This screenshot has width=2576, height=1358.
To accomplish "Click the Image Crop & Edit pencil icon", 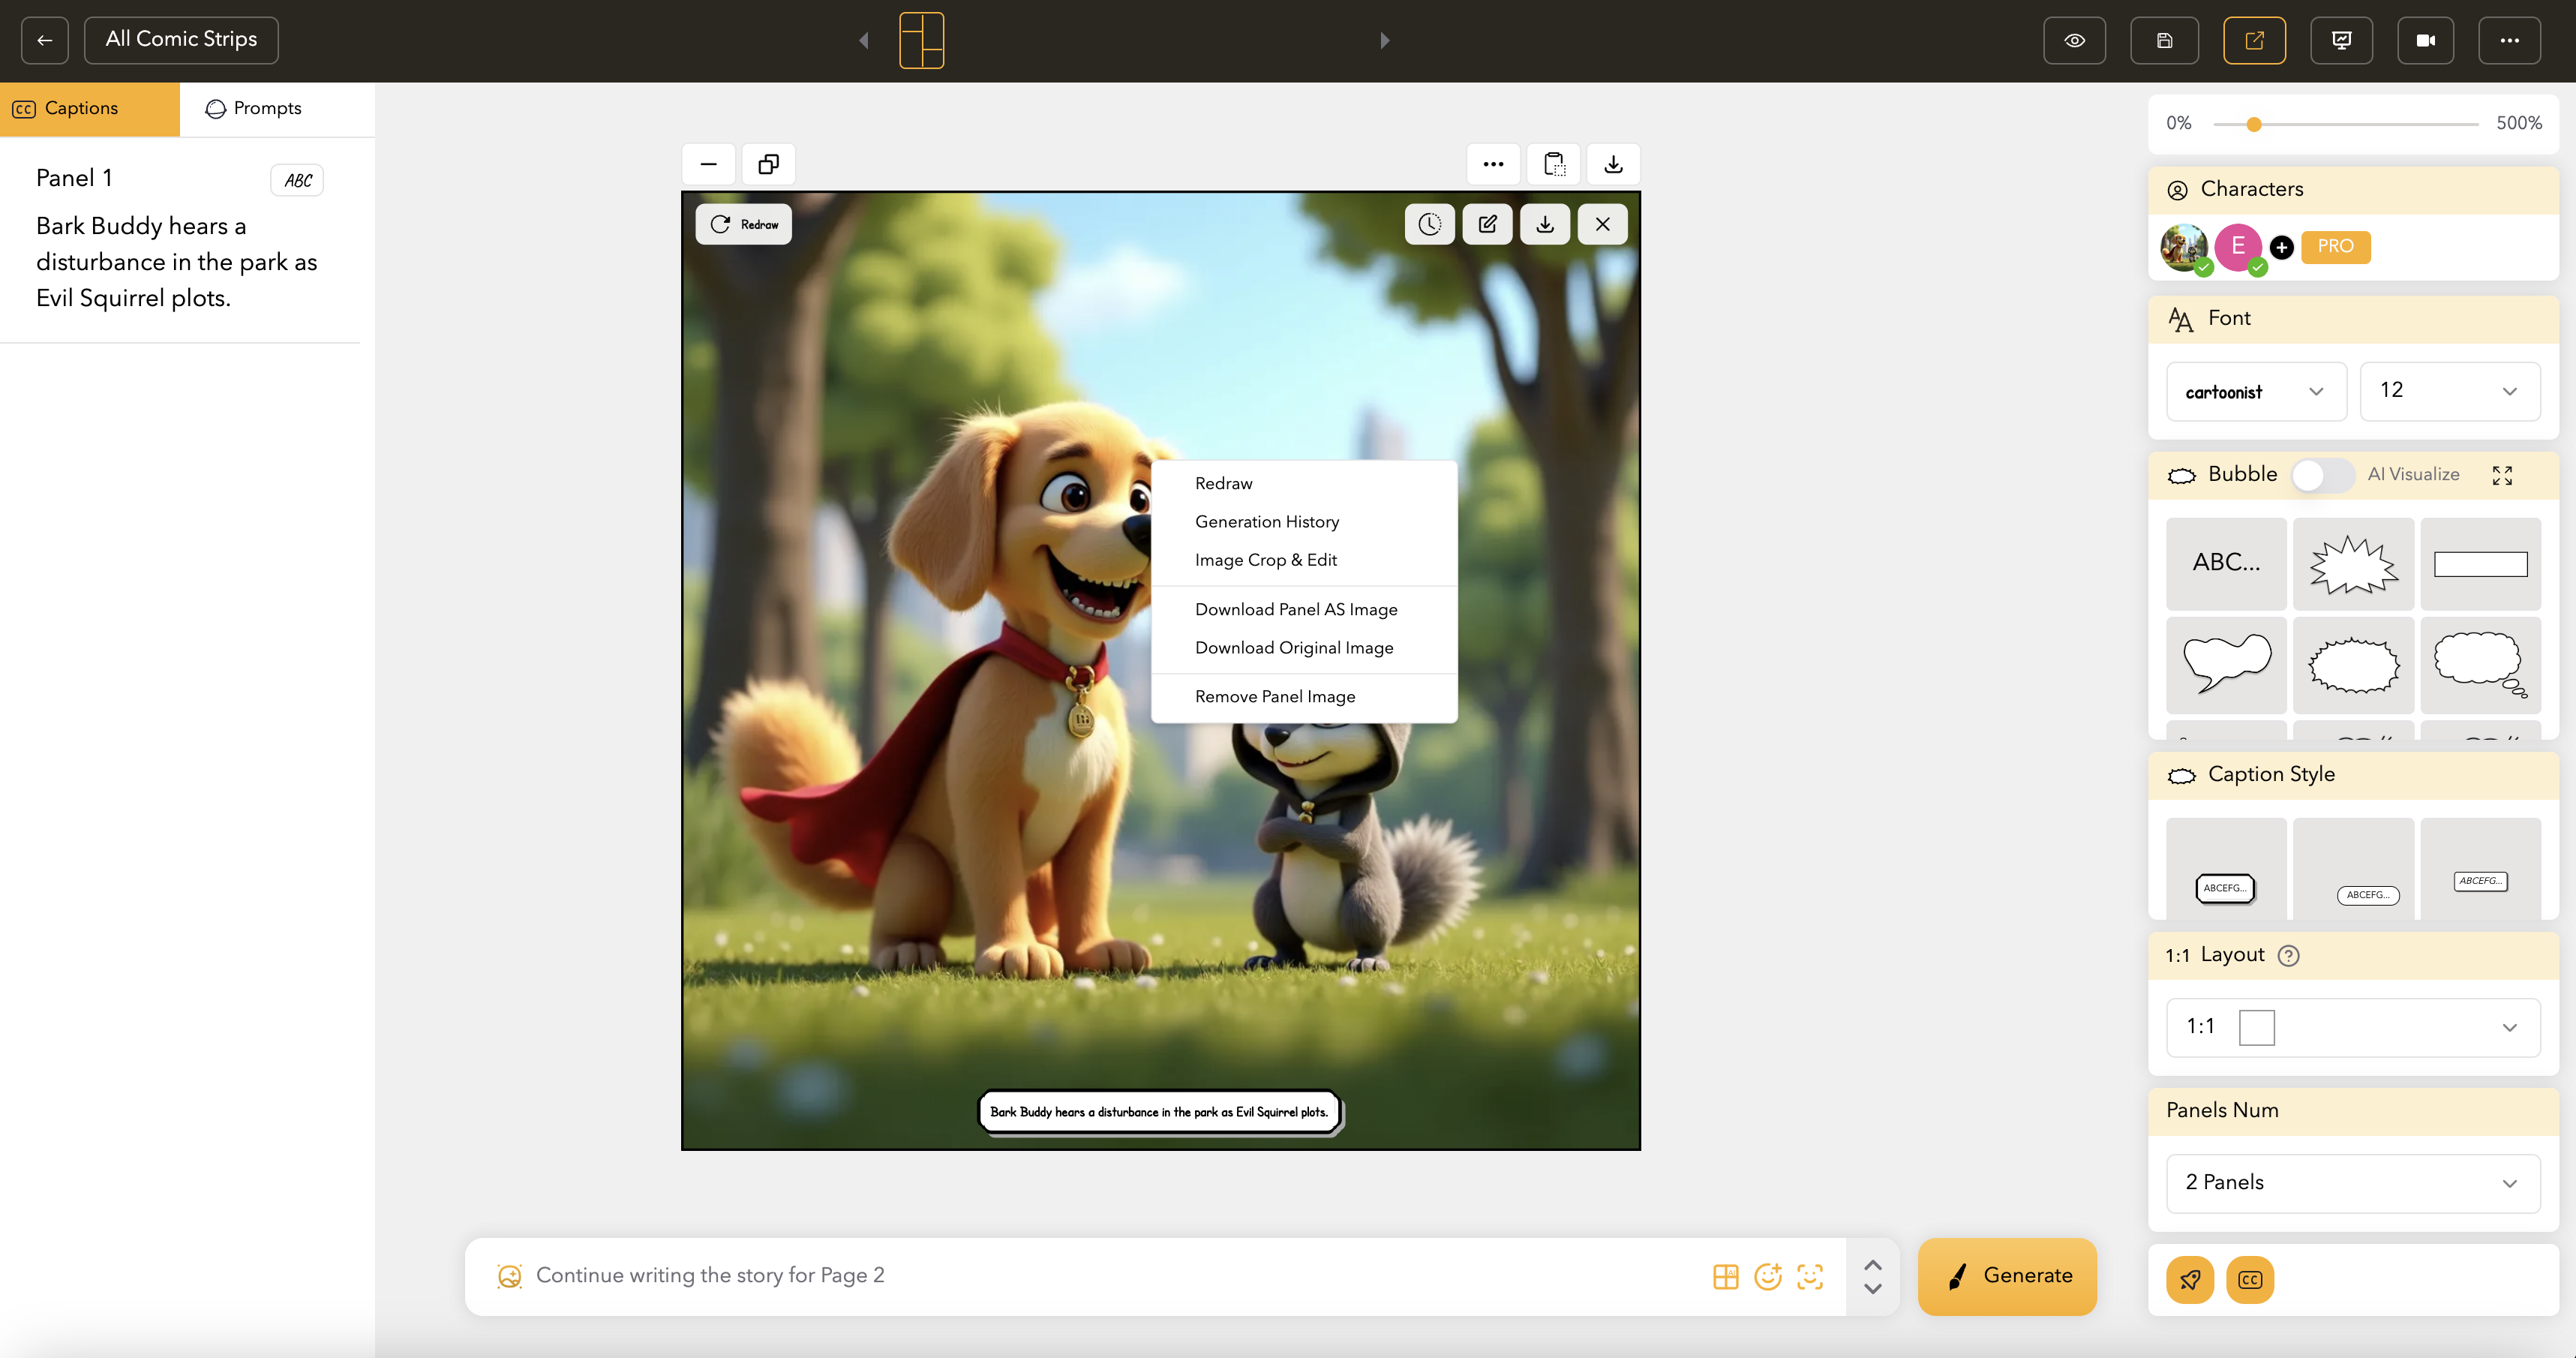I will 1487,224.
